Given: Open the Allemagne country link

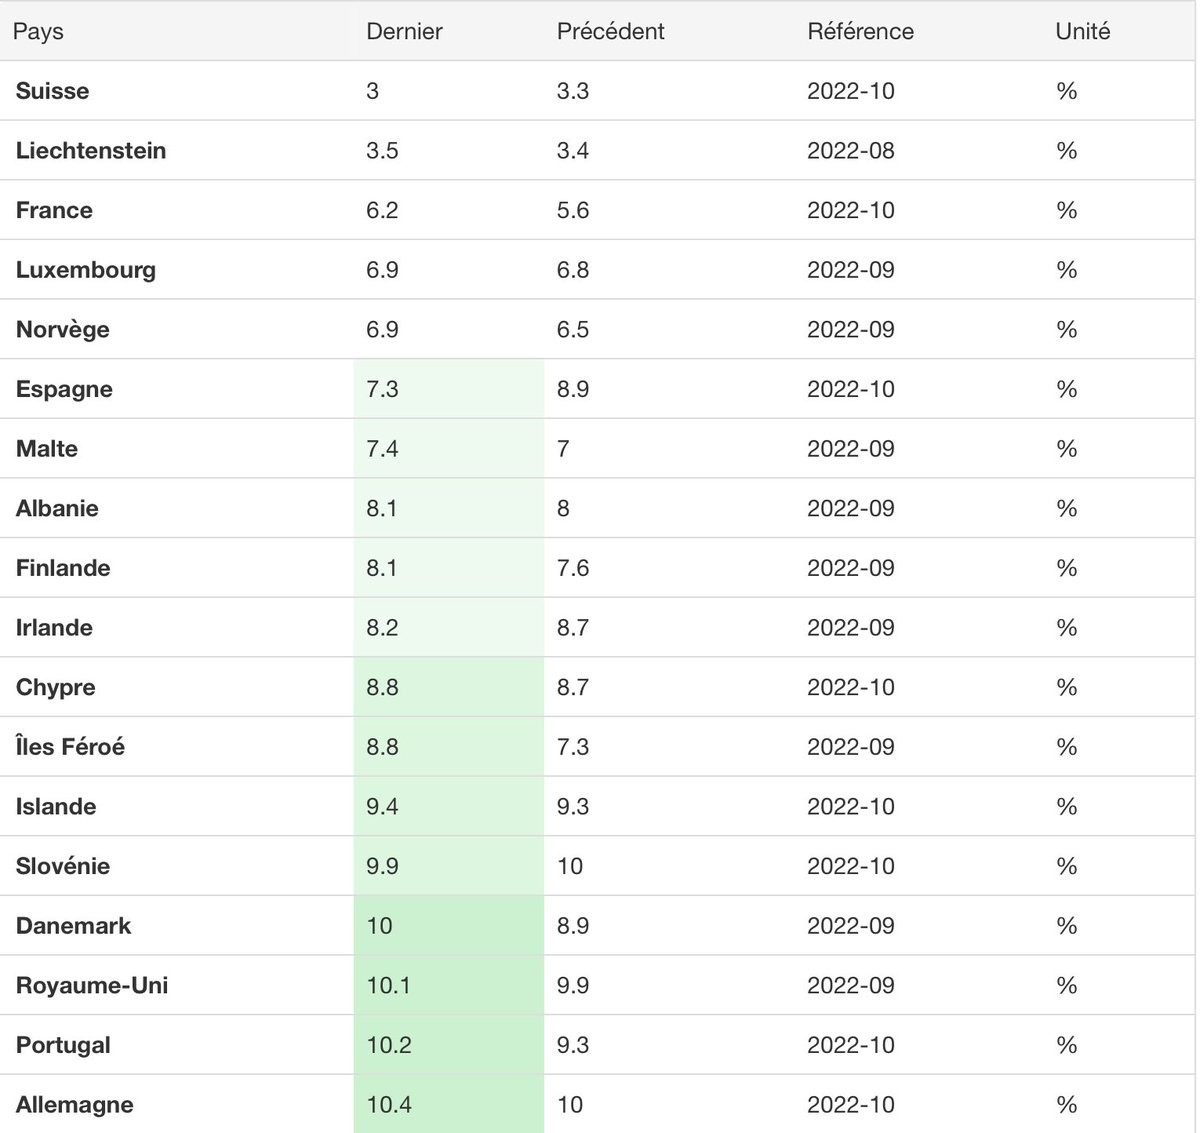Looking at the screenshot, I should coord(75,1105).
